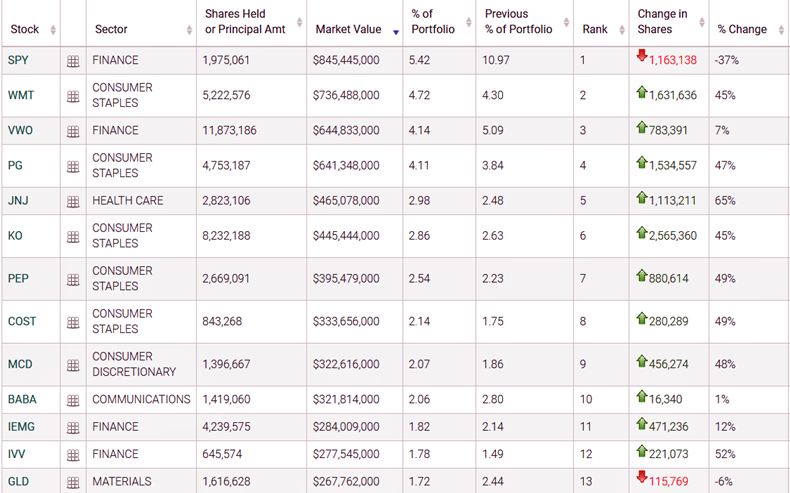Open the IEMG stock link

pos(21,427)
